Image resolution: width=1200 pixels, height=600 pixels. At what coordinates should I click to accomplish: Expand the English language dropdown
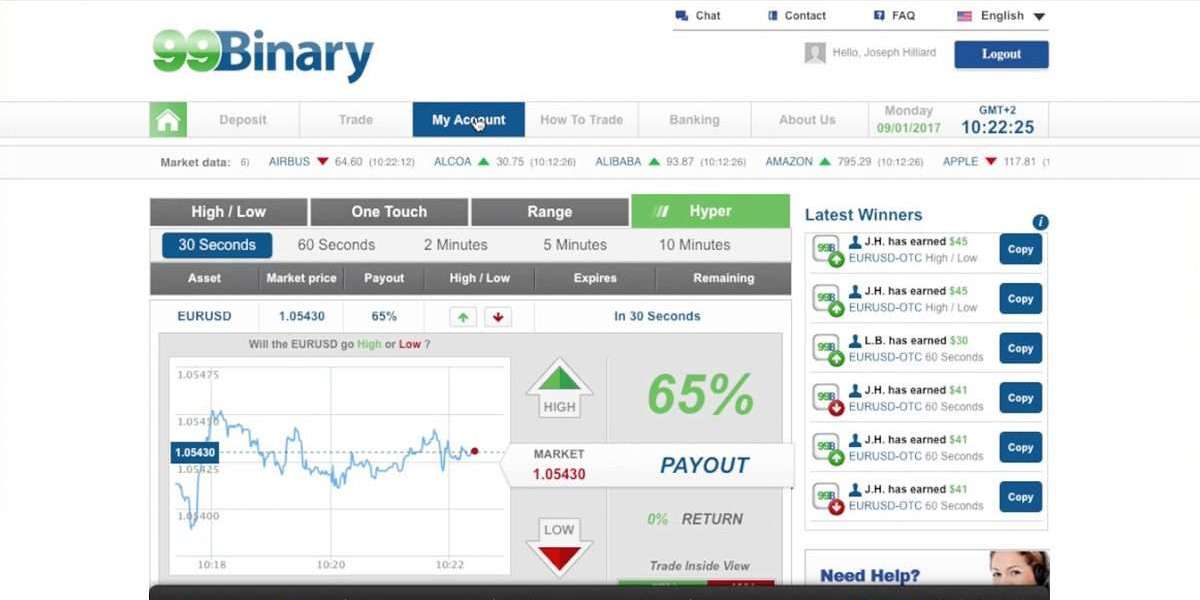[x=1001, y=16]
